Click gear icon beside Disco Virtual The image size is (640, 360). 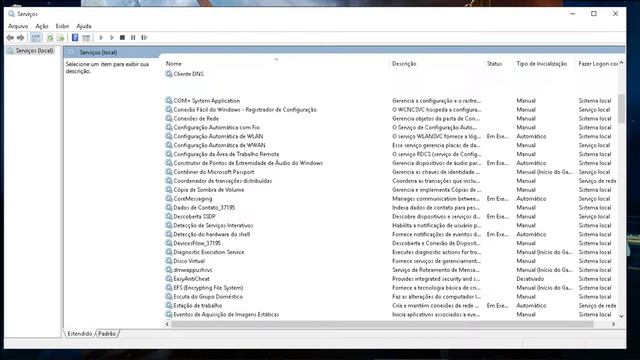(x=169, y=260)
